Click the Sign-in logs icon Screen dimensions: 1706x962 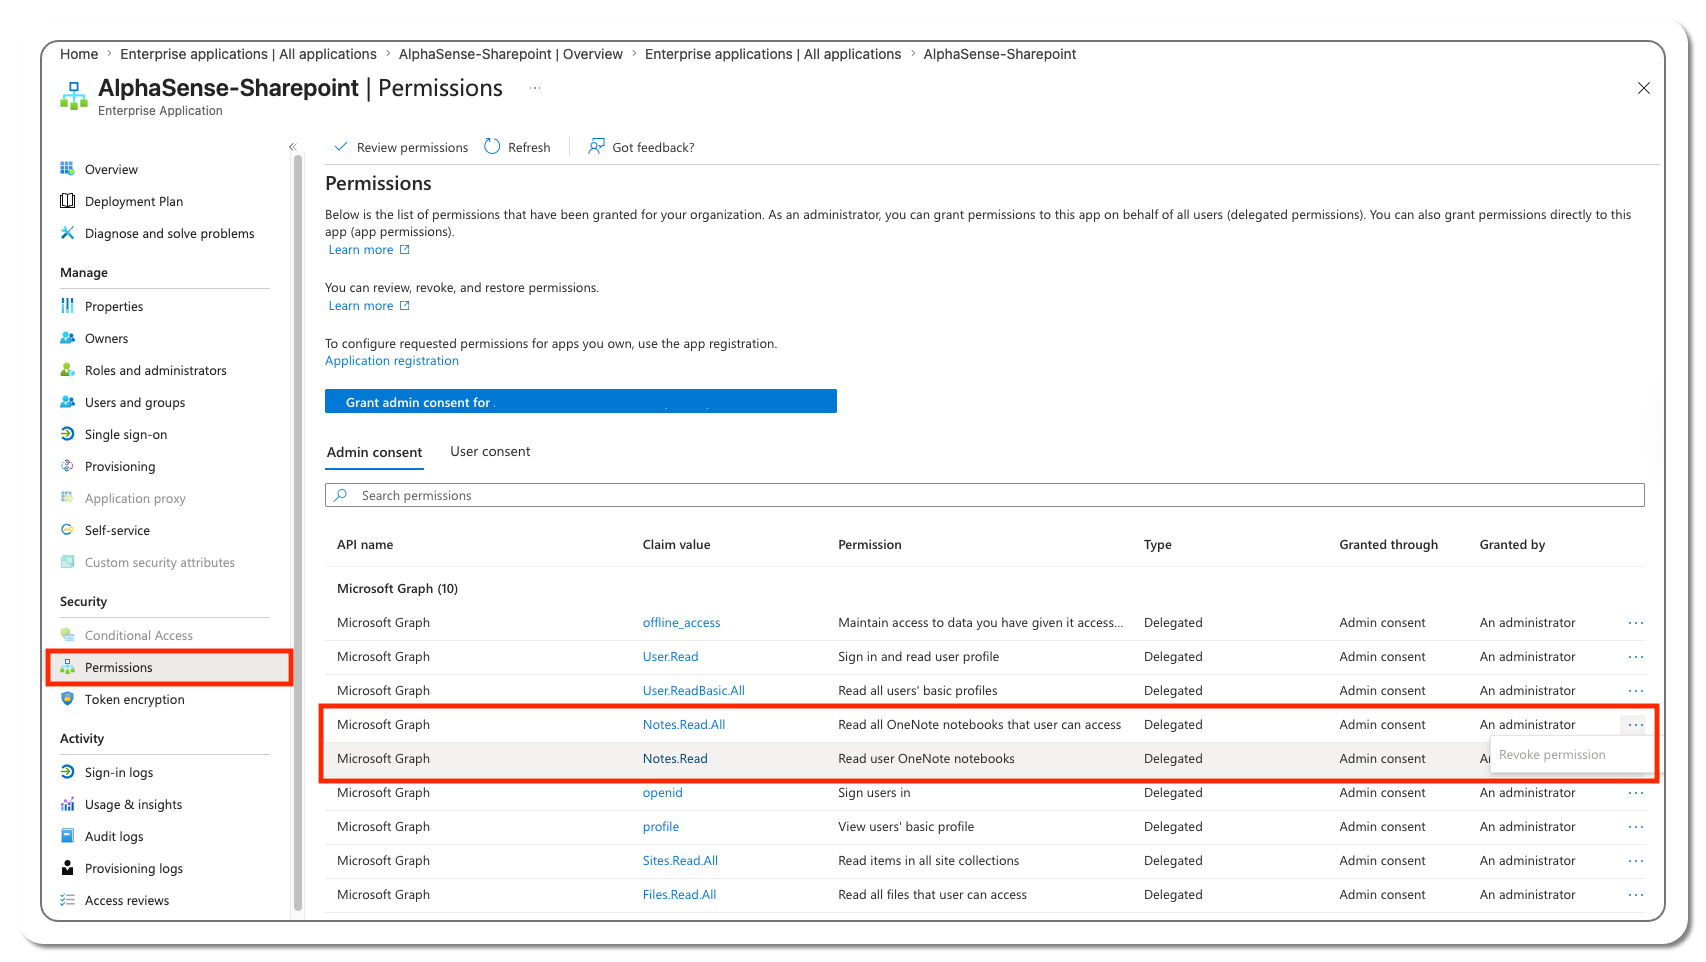coord(67,772)
